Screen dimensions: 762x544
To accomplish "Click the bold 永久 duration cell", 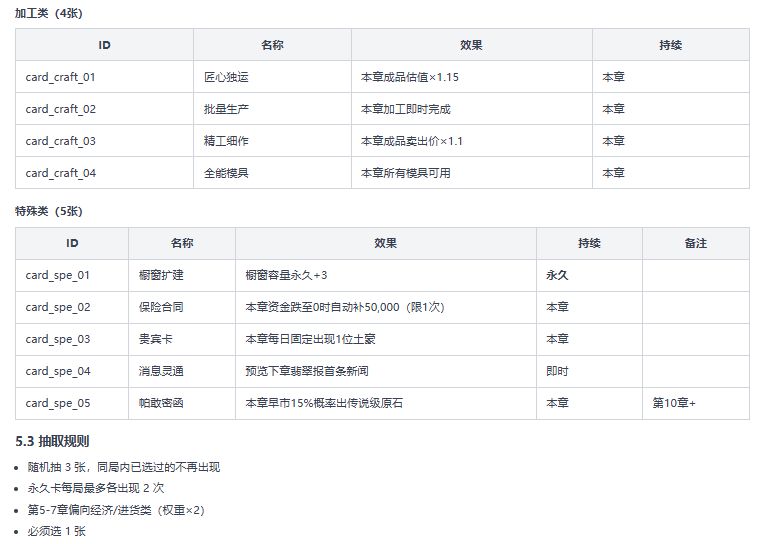I will point(589,275).
